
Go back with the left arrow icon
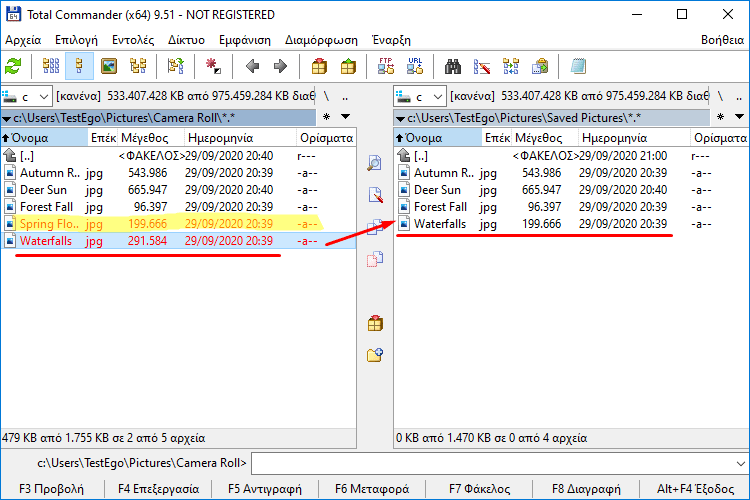[252, 66]
